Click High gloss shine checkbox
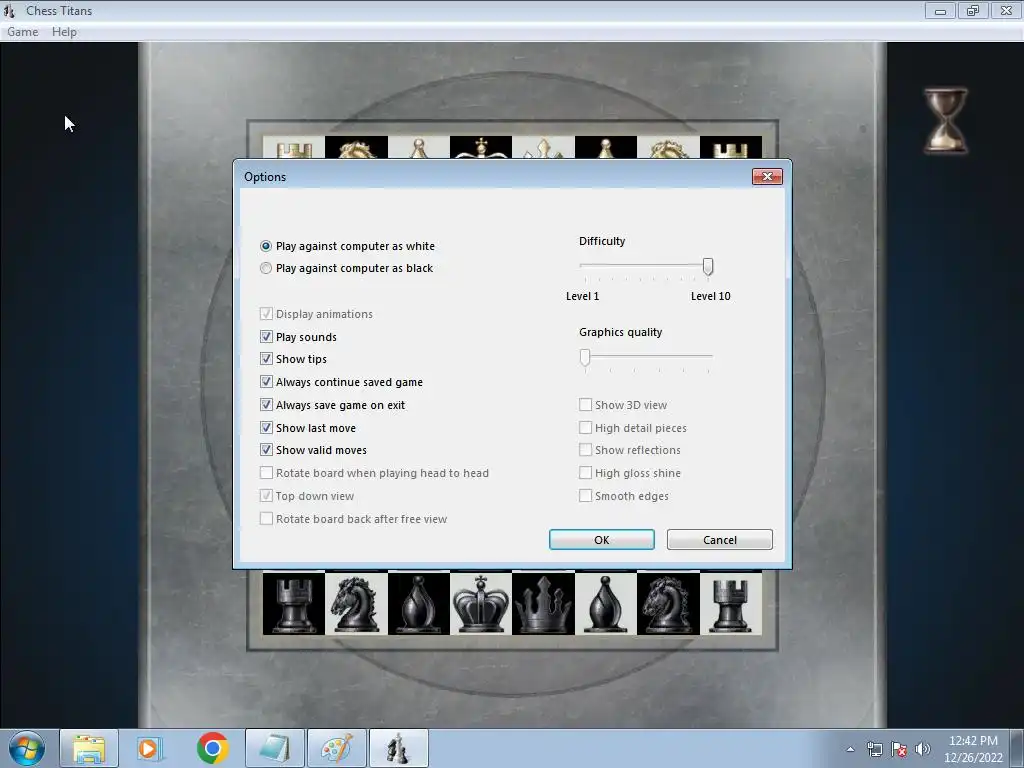Image resolution: width=1024 pixels, height=768 pixels. pyautogui.click(x=585, y=473)
